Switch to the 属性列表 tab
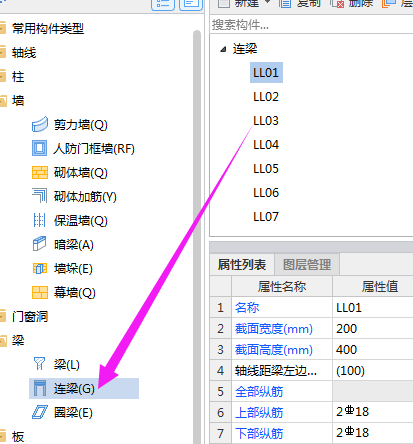 tap(242, 265)
